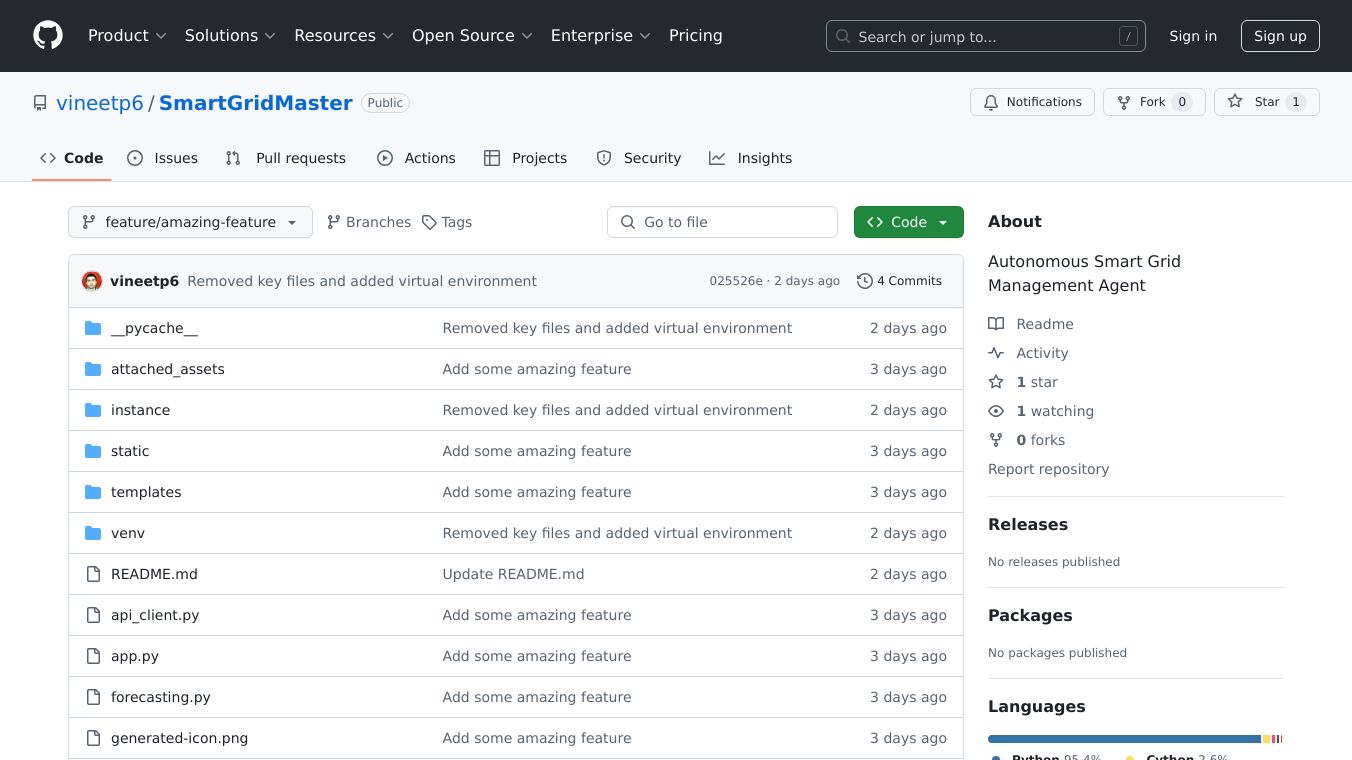Switch to the Issues tab
Viewport: 1352px width, 760px height.
pos(163,158)
